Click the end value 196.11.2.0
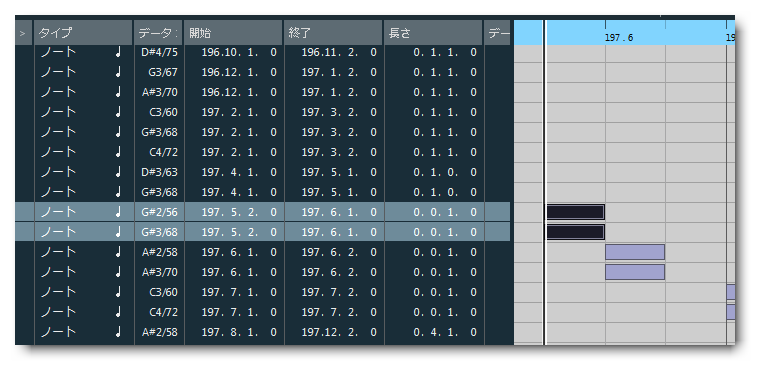 339,53
